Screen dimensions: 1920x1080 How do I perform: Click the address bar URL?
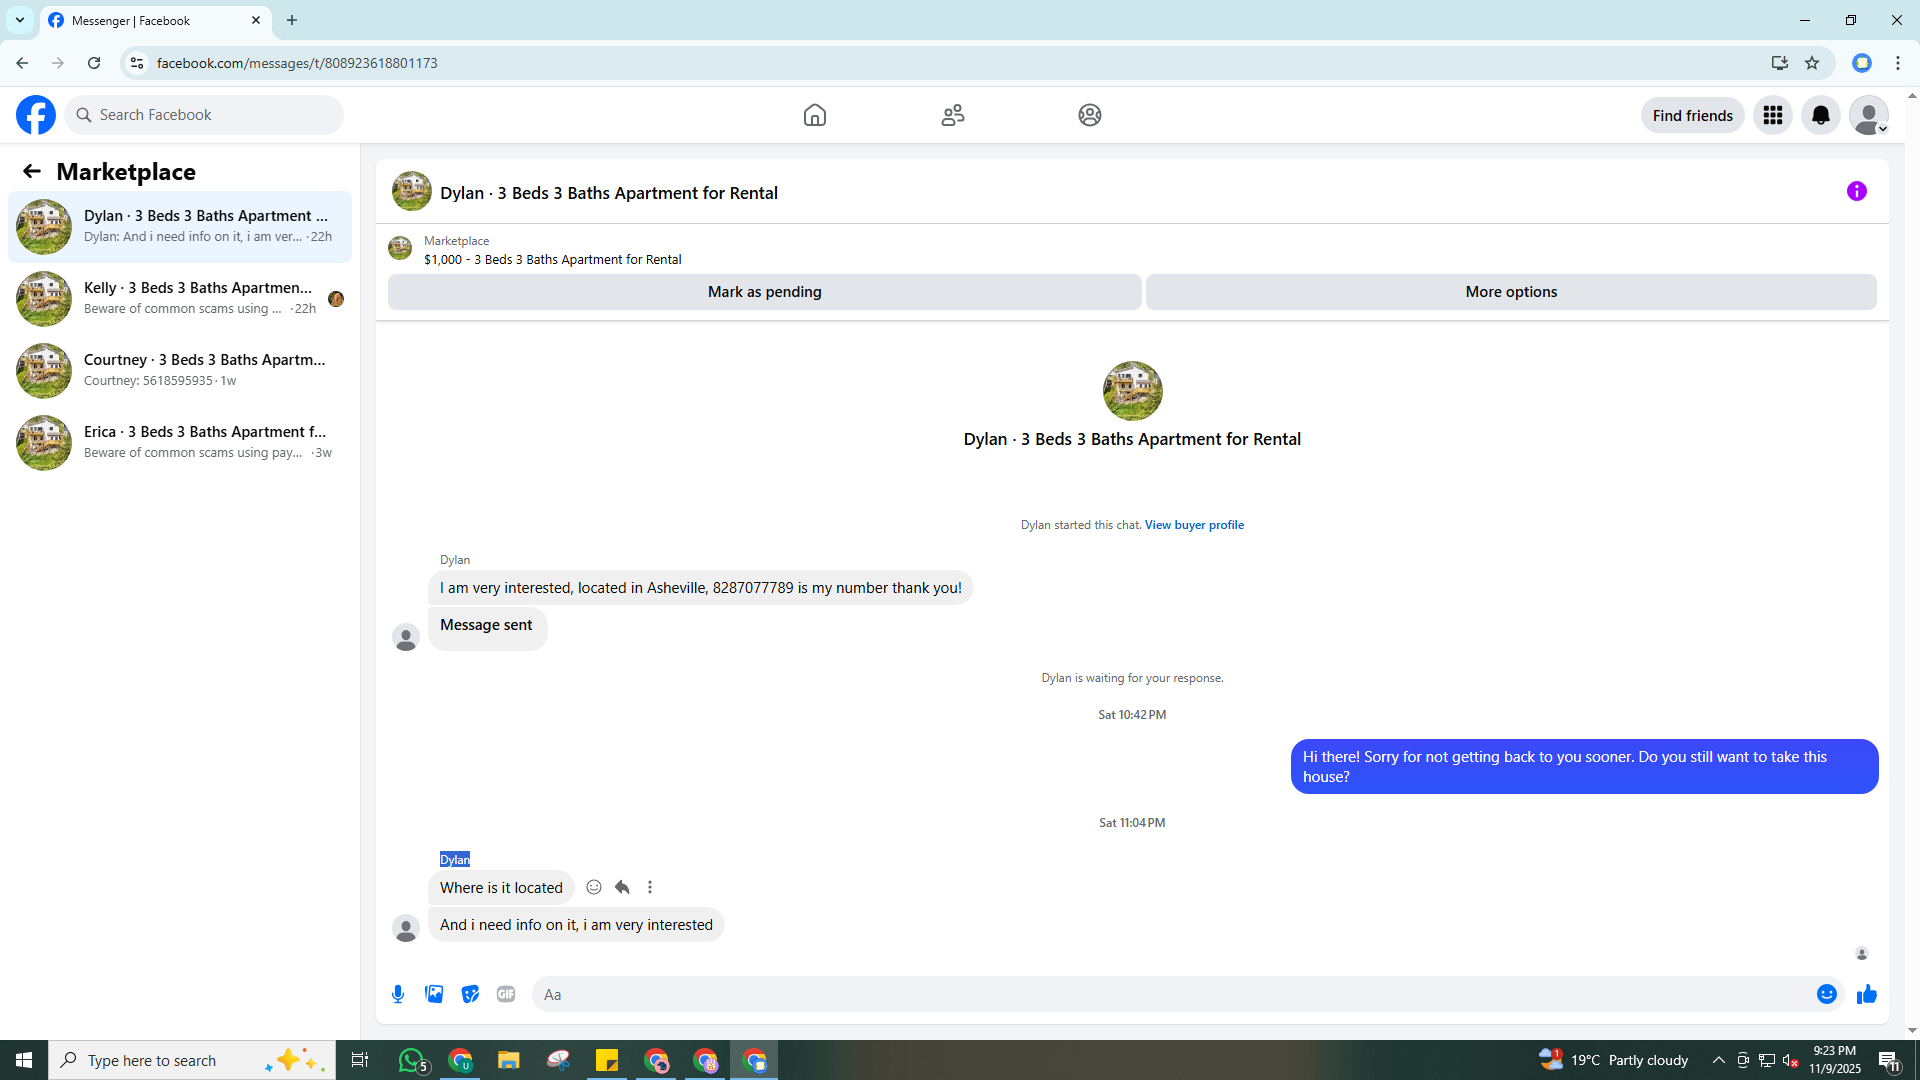[297, 63]
